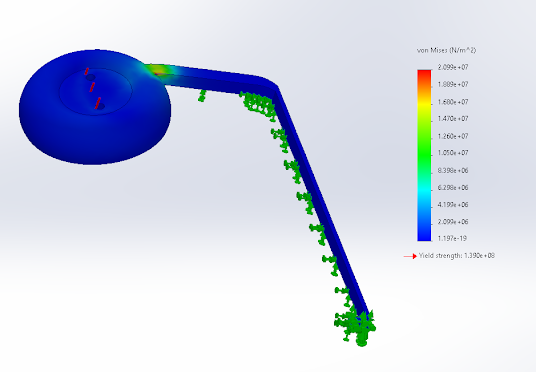Image resolution: width=536 pixels, height=372 pixels.
Task: Click the green fixture symbols at arm's bottom end
Action: point(355,327)
